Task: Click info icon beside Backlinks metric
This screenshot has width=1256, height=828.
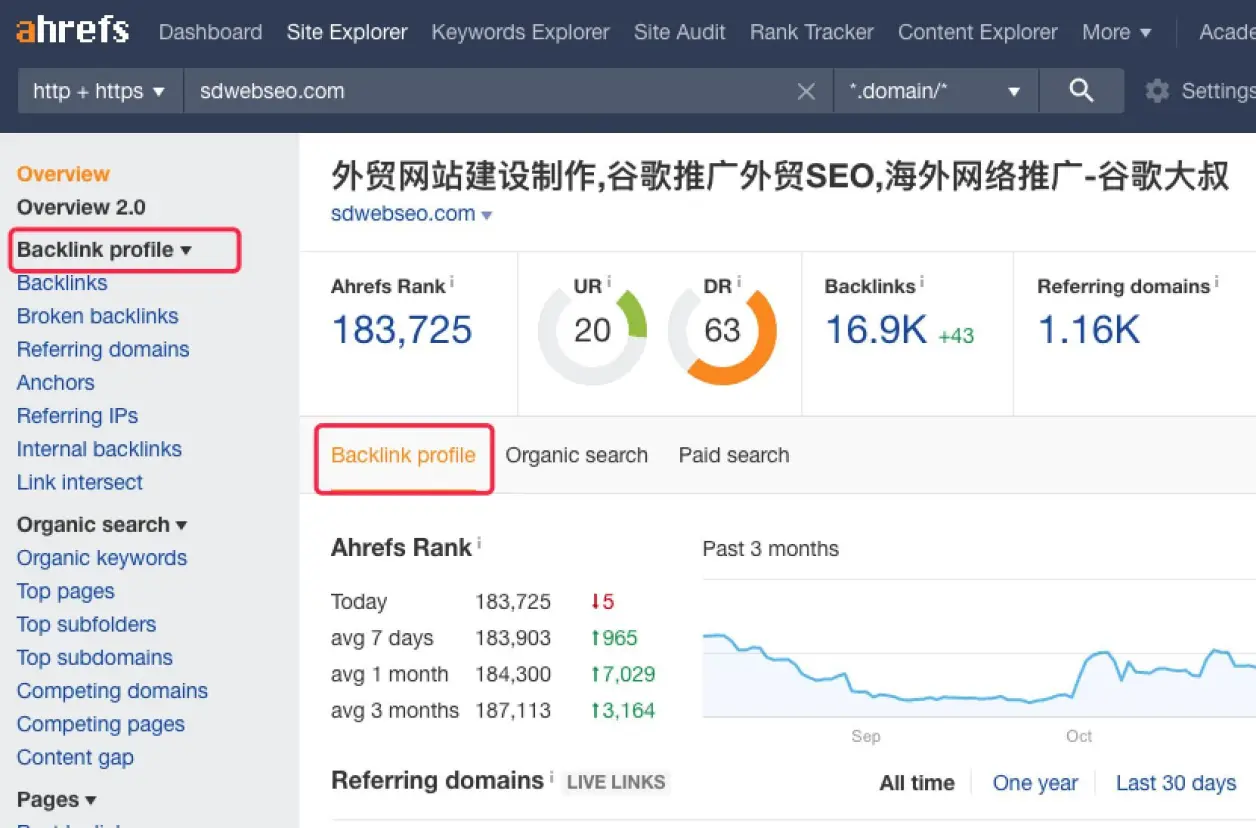Action: (x=921, y=284)
